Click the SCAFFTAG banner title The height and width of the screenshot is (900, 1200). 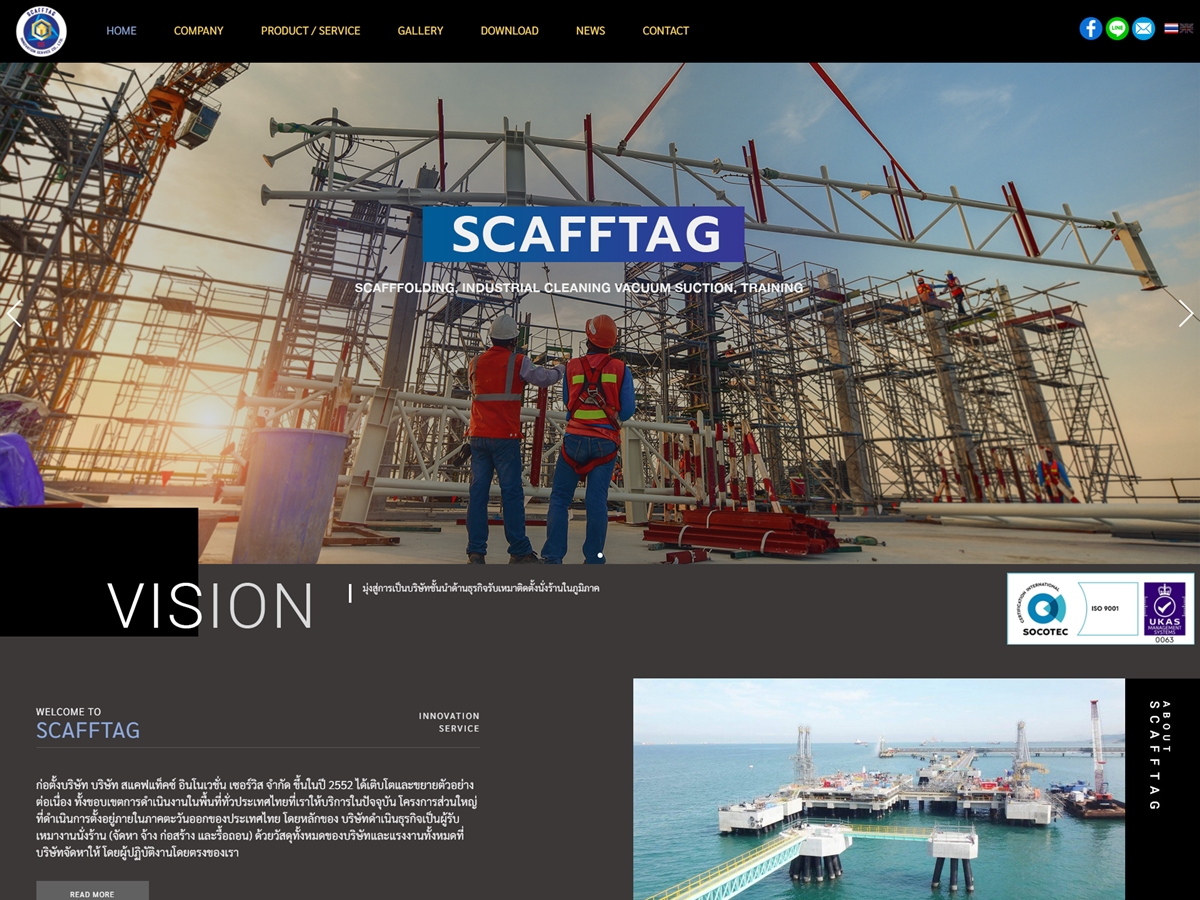tap(584, 234)
